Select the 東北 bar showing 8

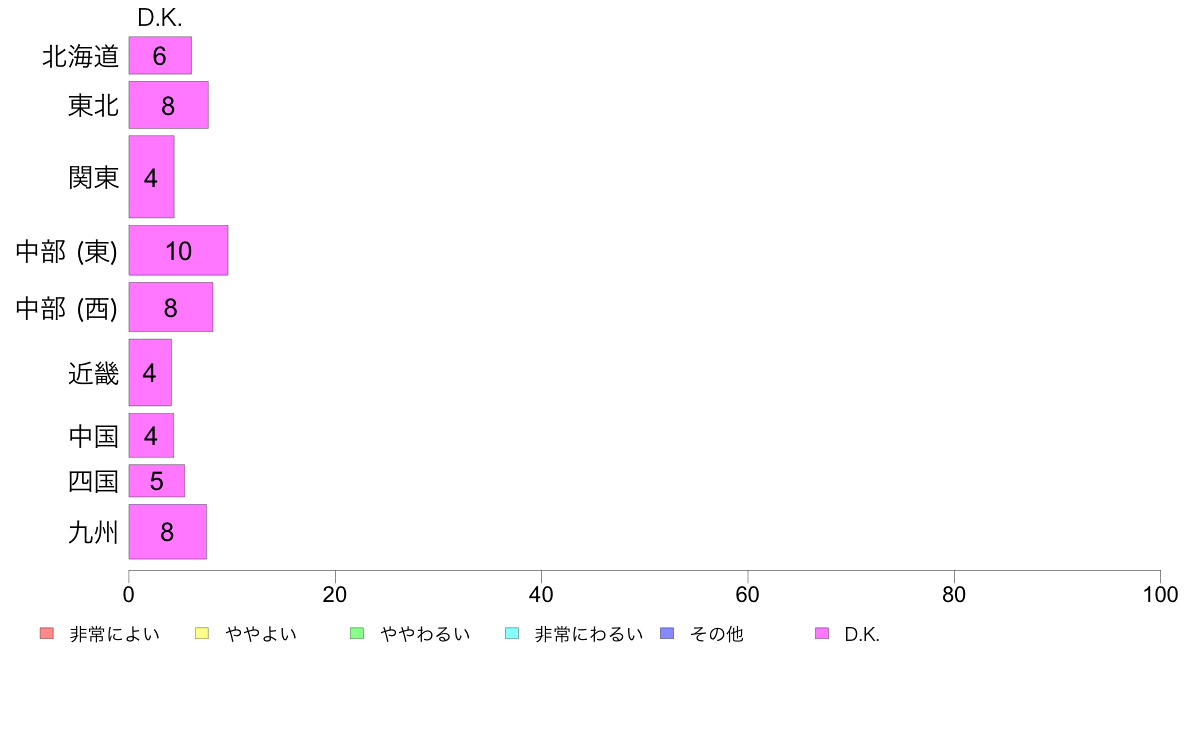[x=168, y=105]
